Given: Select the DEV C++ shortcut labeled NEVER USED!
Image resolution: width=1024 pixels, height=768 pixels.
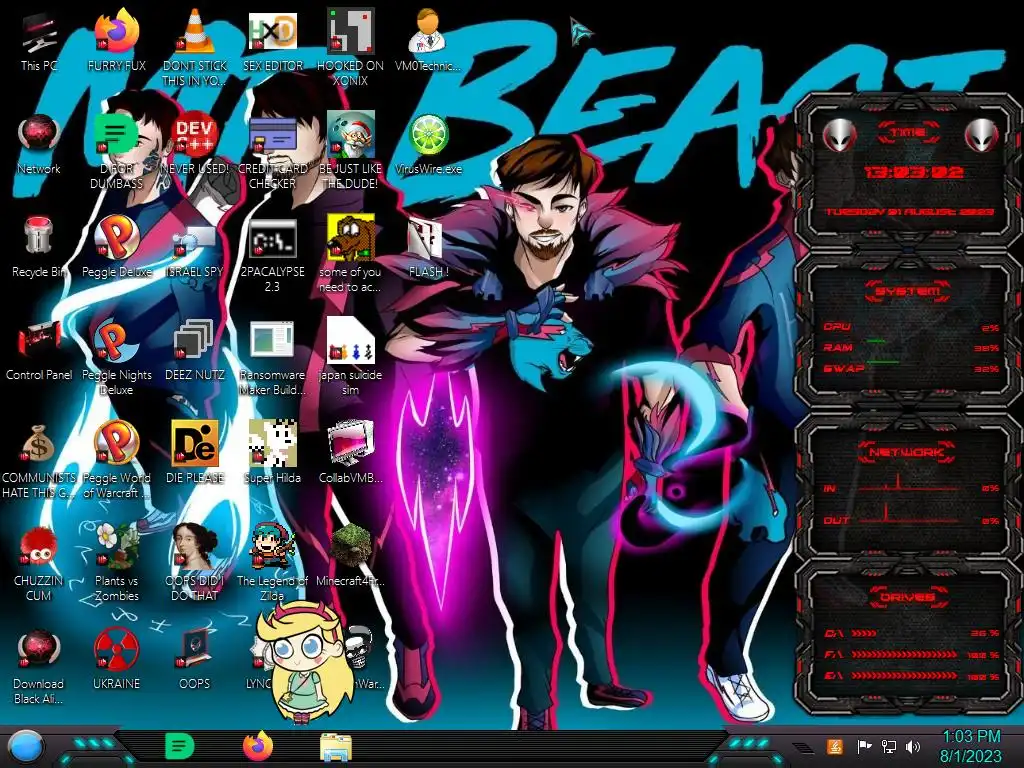Looking at the screenshot, I should tap(195, 135).
